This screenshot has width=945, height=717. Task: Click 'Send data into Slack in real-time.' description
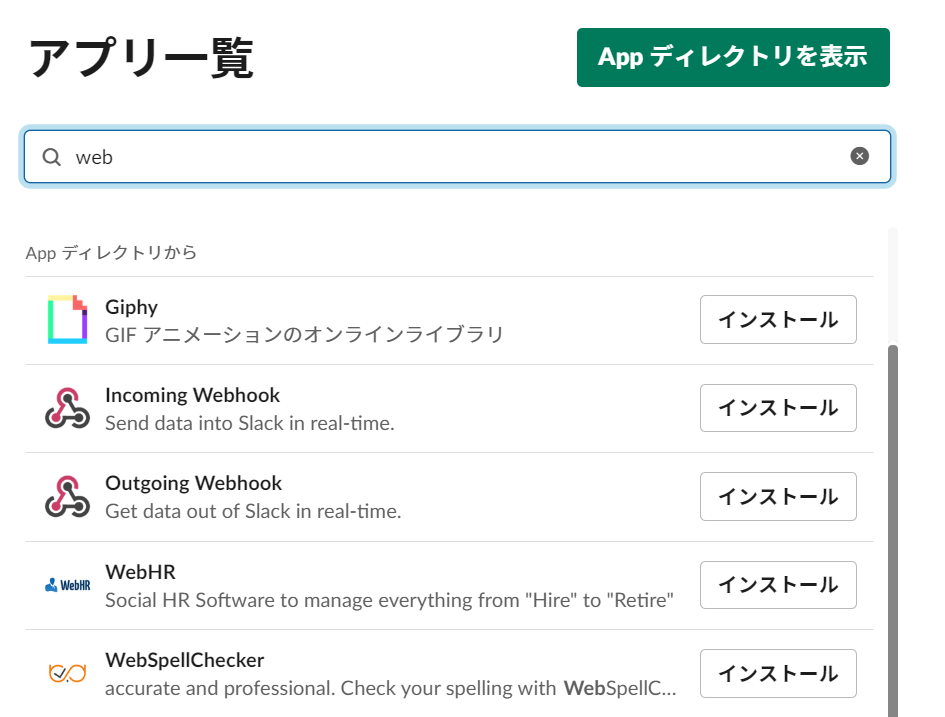pyautogui.click(x=250, y=424)
